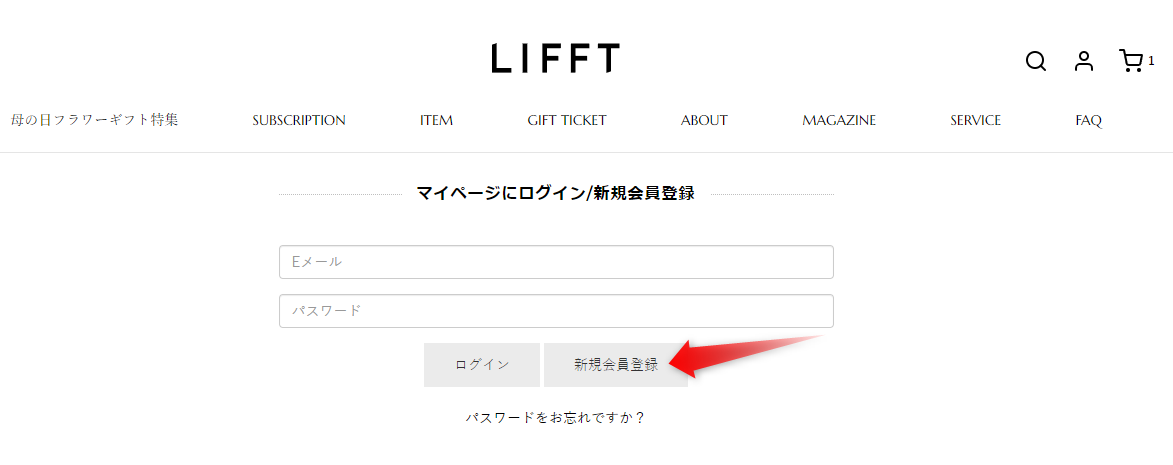Viewport: 1173px width, 465px height.
Task: Open 母の日フラワーギフト特集 link
Action: (x=95, y=120)
